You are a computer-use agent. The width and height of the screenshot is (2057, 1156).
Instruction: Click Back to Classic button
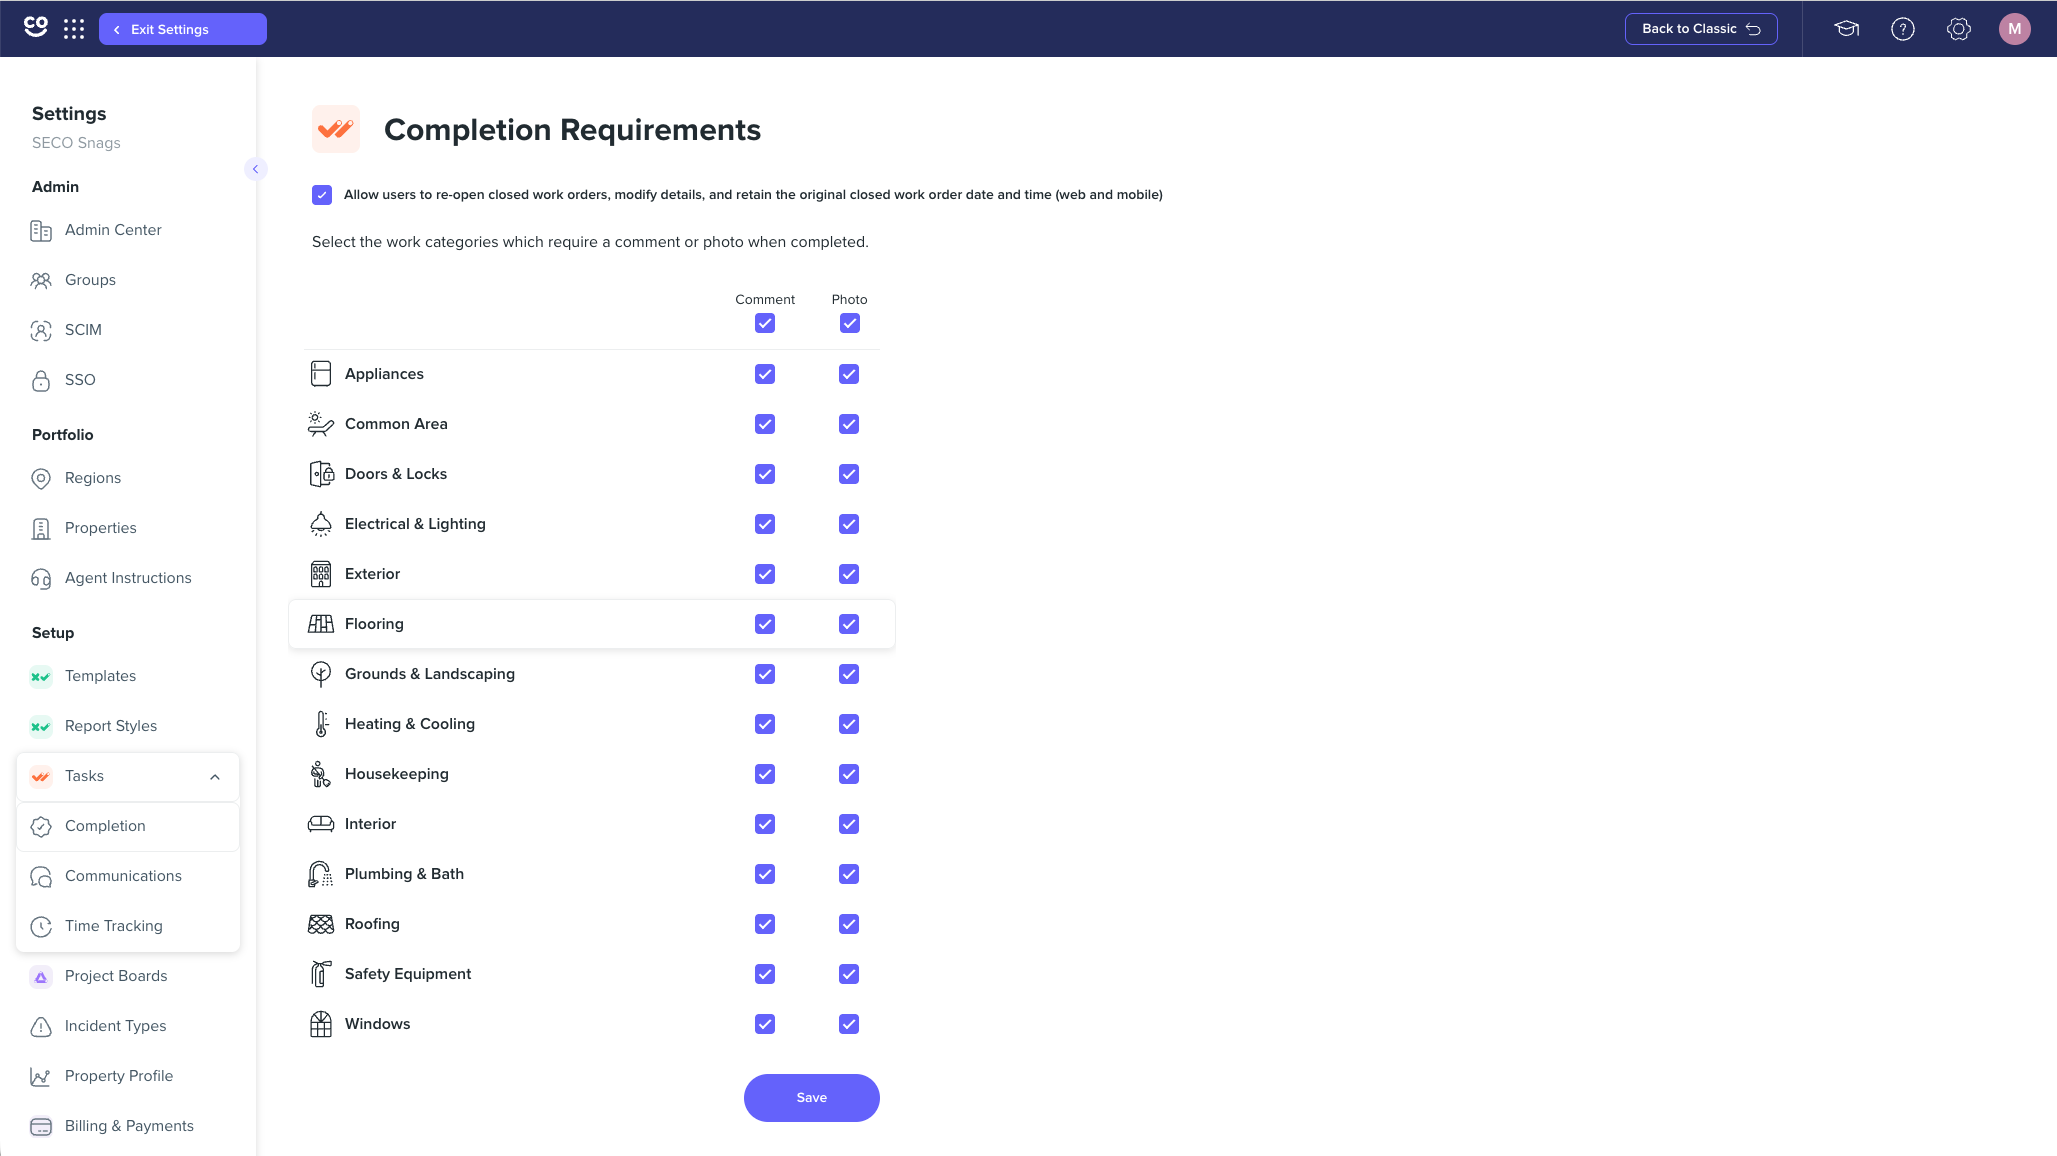[x=1701, y=29]
